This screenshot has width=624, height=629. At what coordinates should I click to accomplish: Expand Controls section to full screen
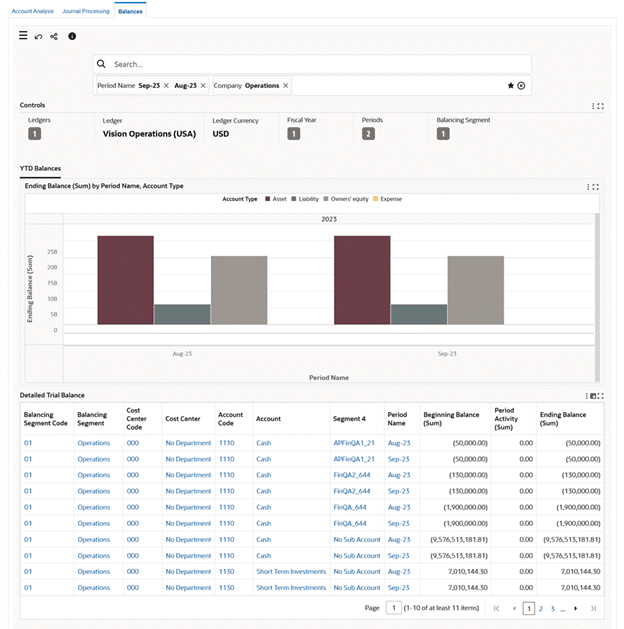600,106
